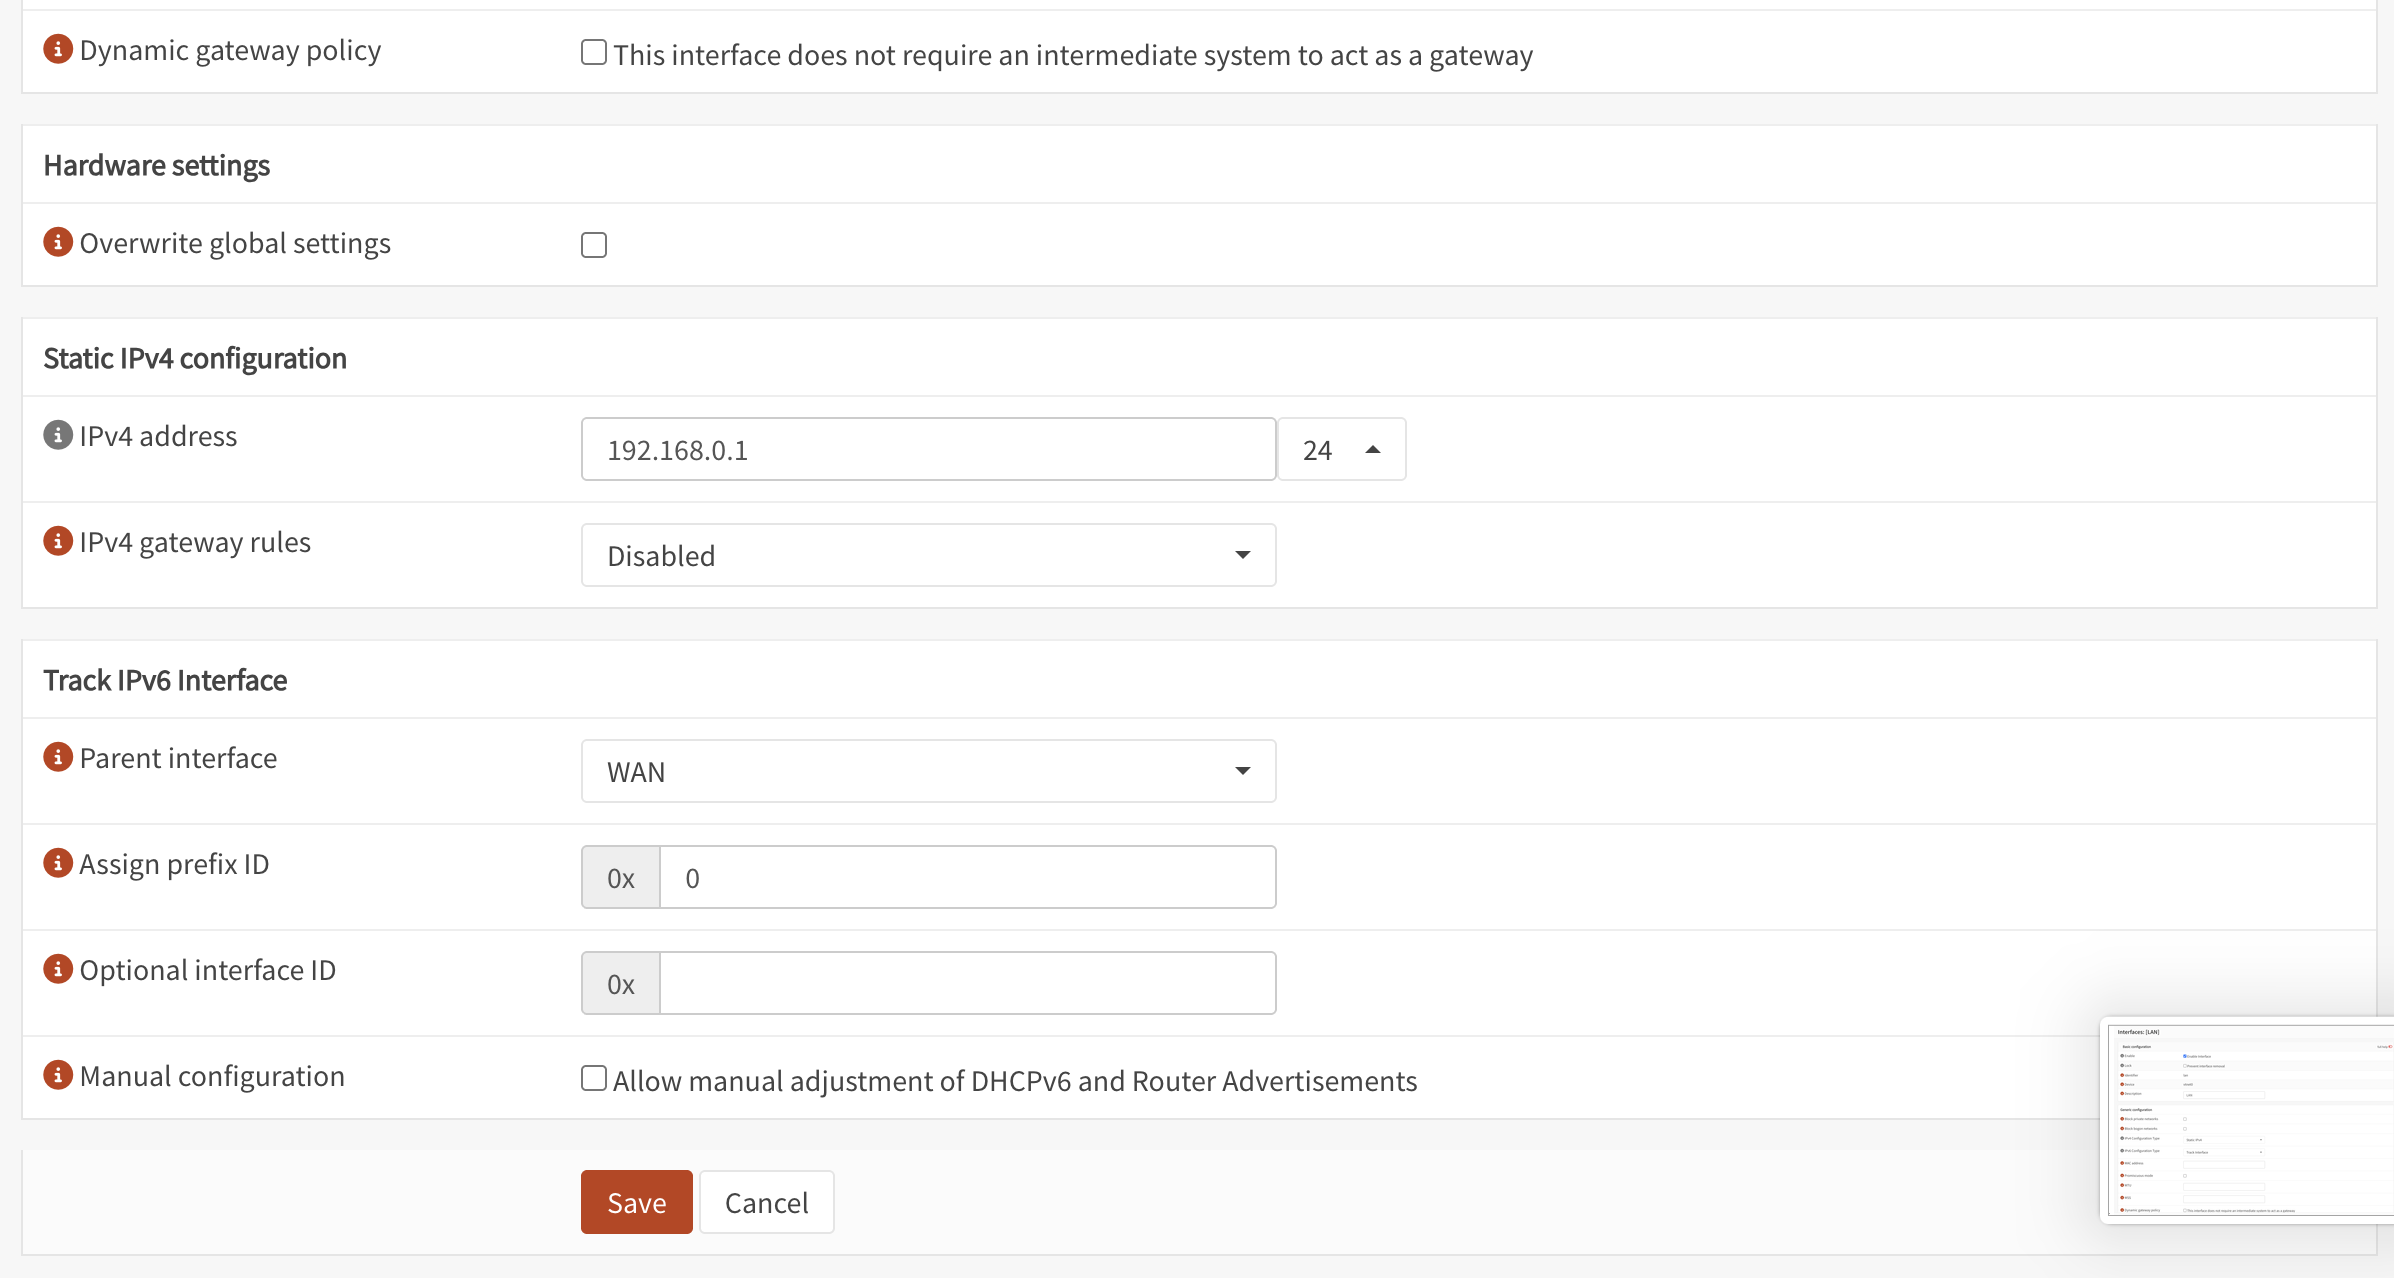This screenshot has height=1278, width=2394.
Task: Expand the Parent interface WAN dropdown
Action: click(x=928, y=771)
